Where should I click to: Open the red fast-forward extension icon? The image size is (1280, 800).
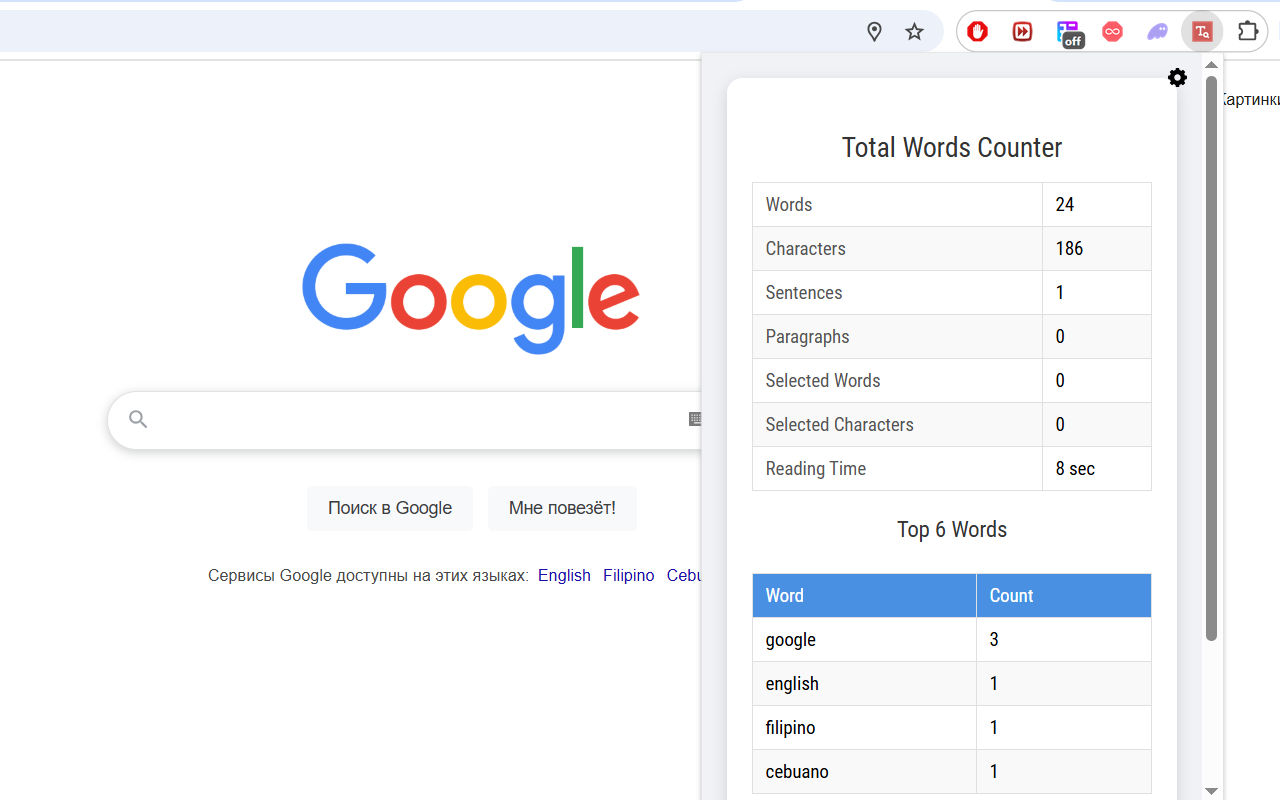point(1022,32)
